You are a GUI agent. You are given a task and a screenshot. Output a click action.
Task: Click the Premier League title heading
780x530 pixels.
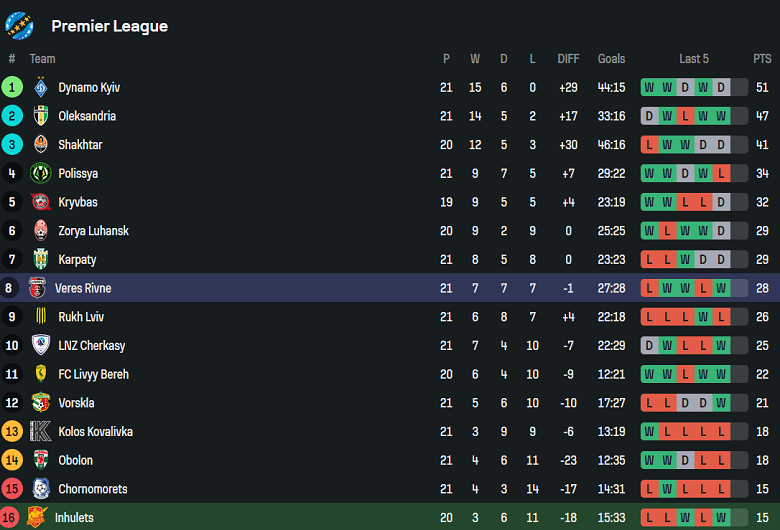(109, 26)
